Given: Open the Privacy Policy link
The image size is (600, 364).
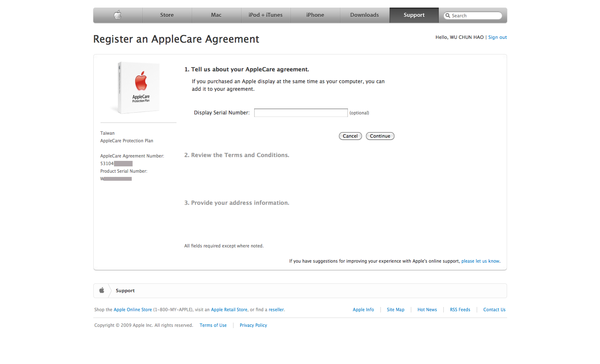Looking at the screenshot, I should click(x=253, y=325).
